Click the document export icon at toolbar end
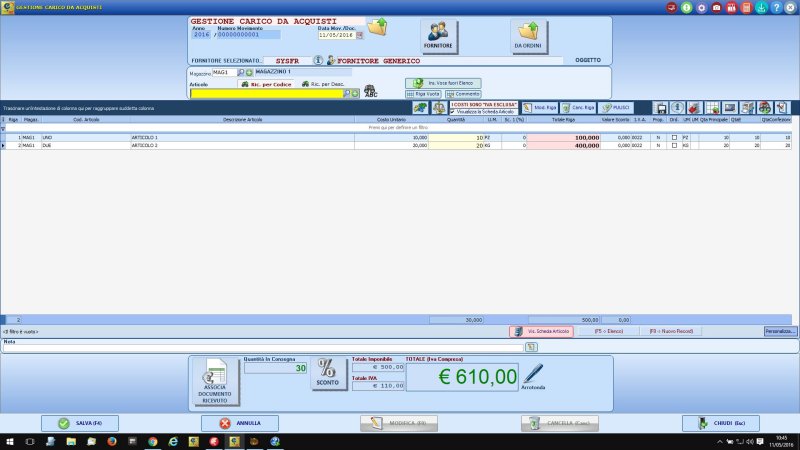The height and width of the screenshot is (450, 800). [782, 108]
